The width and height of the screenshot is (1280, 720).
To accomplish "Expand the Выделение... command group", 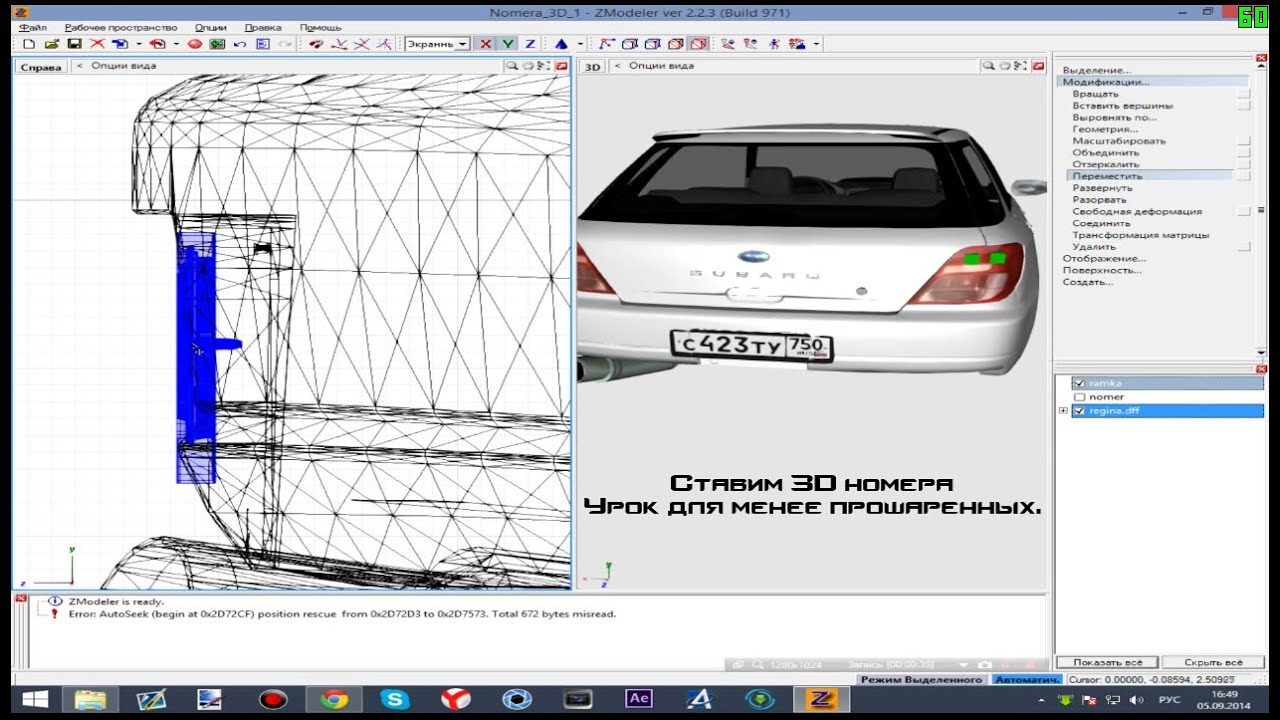I will pyautogui.click(x=1096, y=70).
